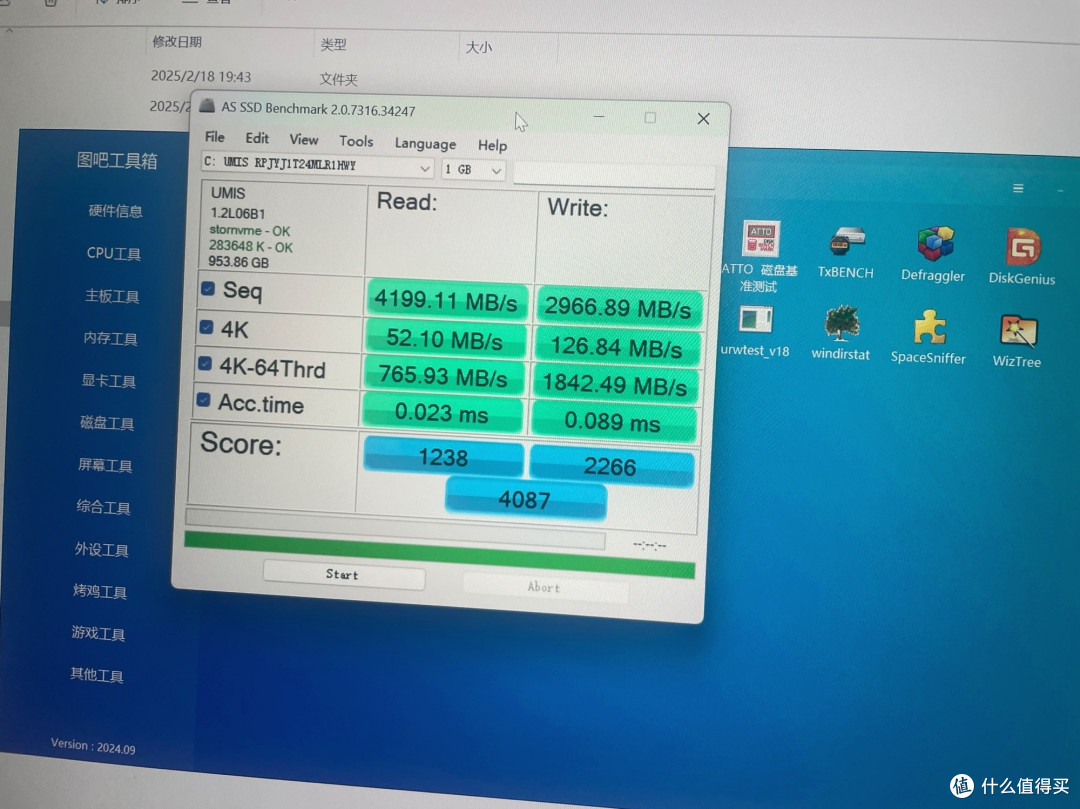
Task: Select 屏幕工具 in toolbox sidebar
Action: [105, 465]
